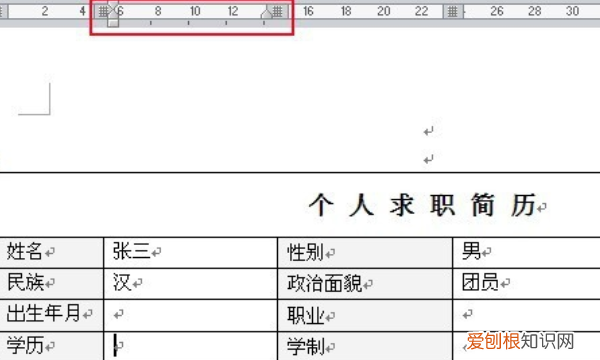Click the empty cell beside 出生年月

tap(190, 315)
